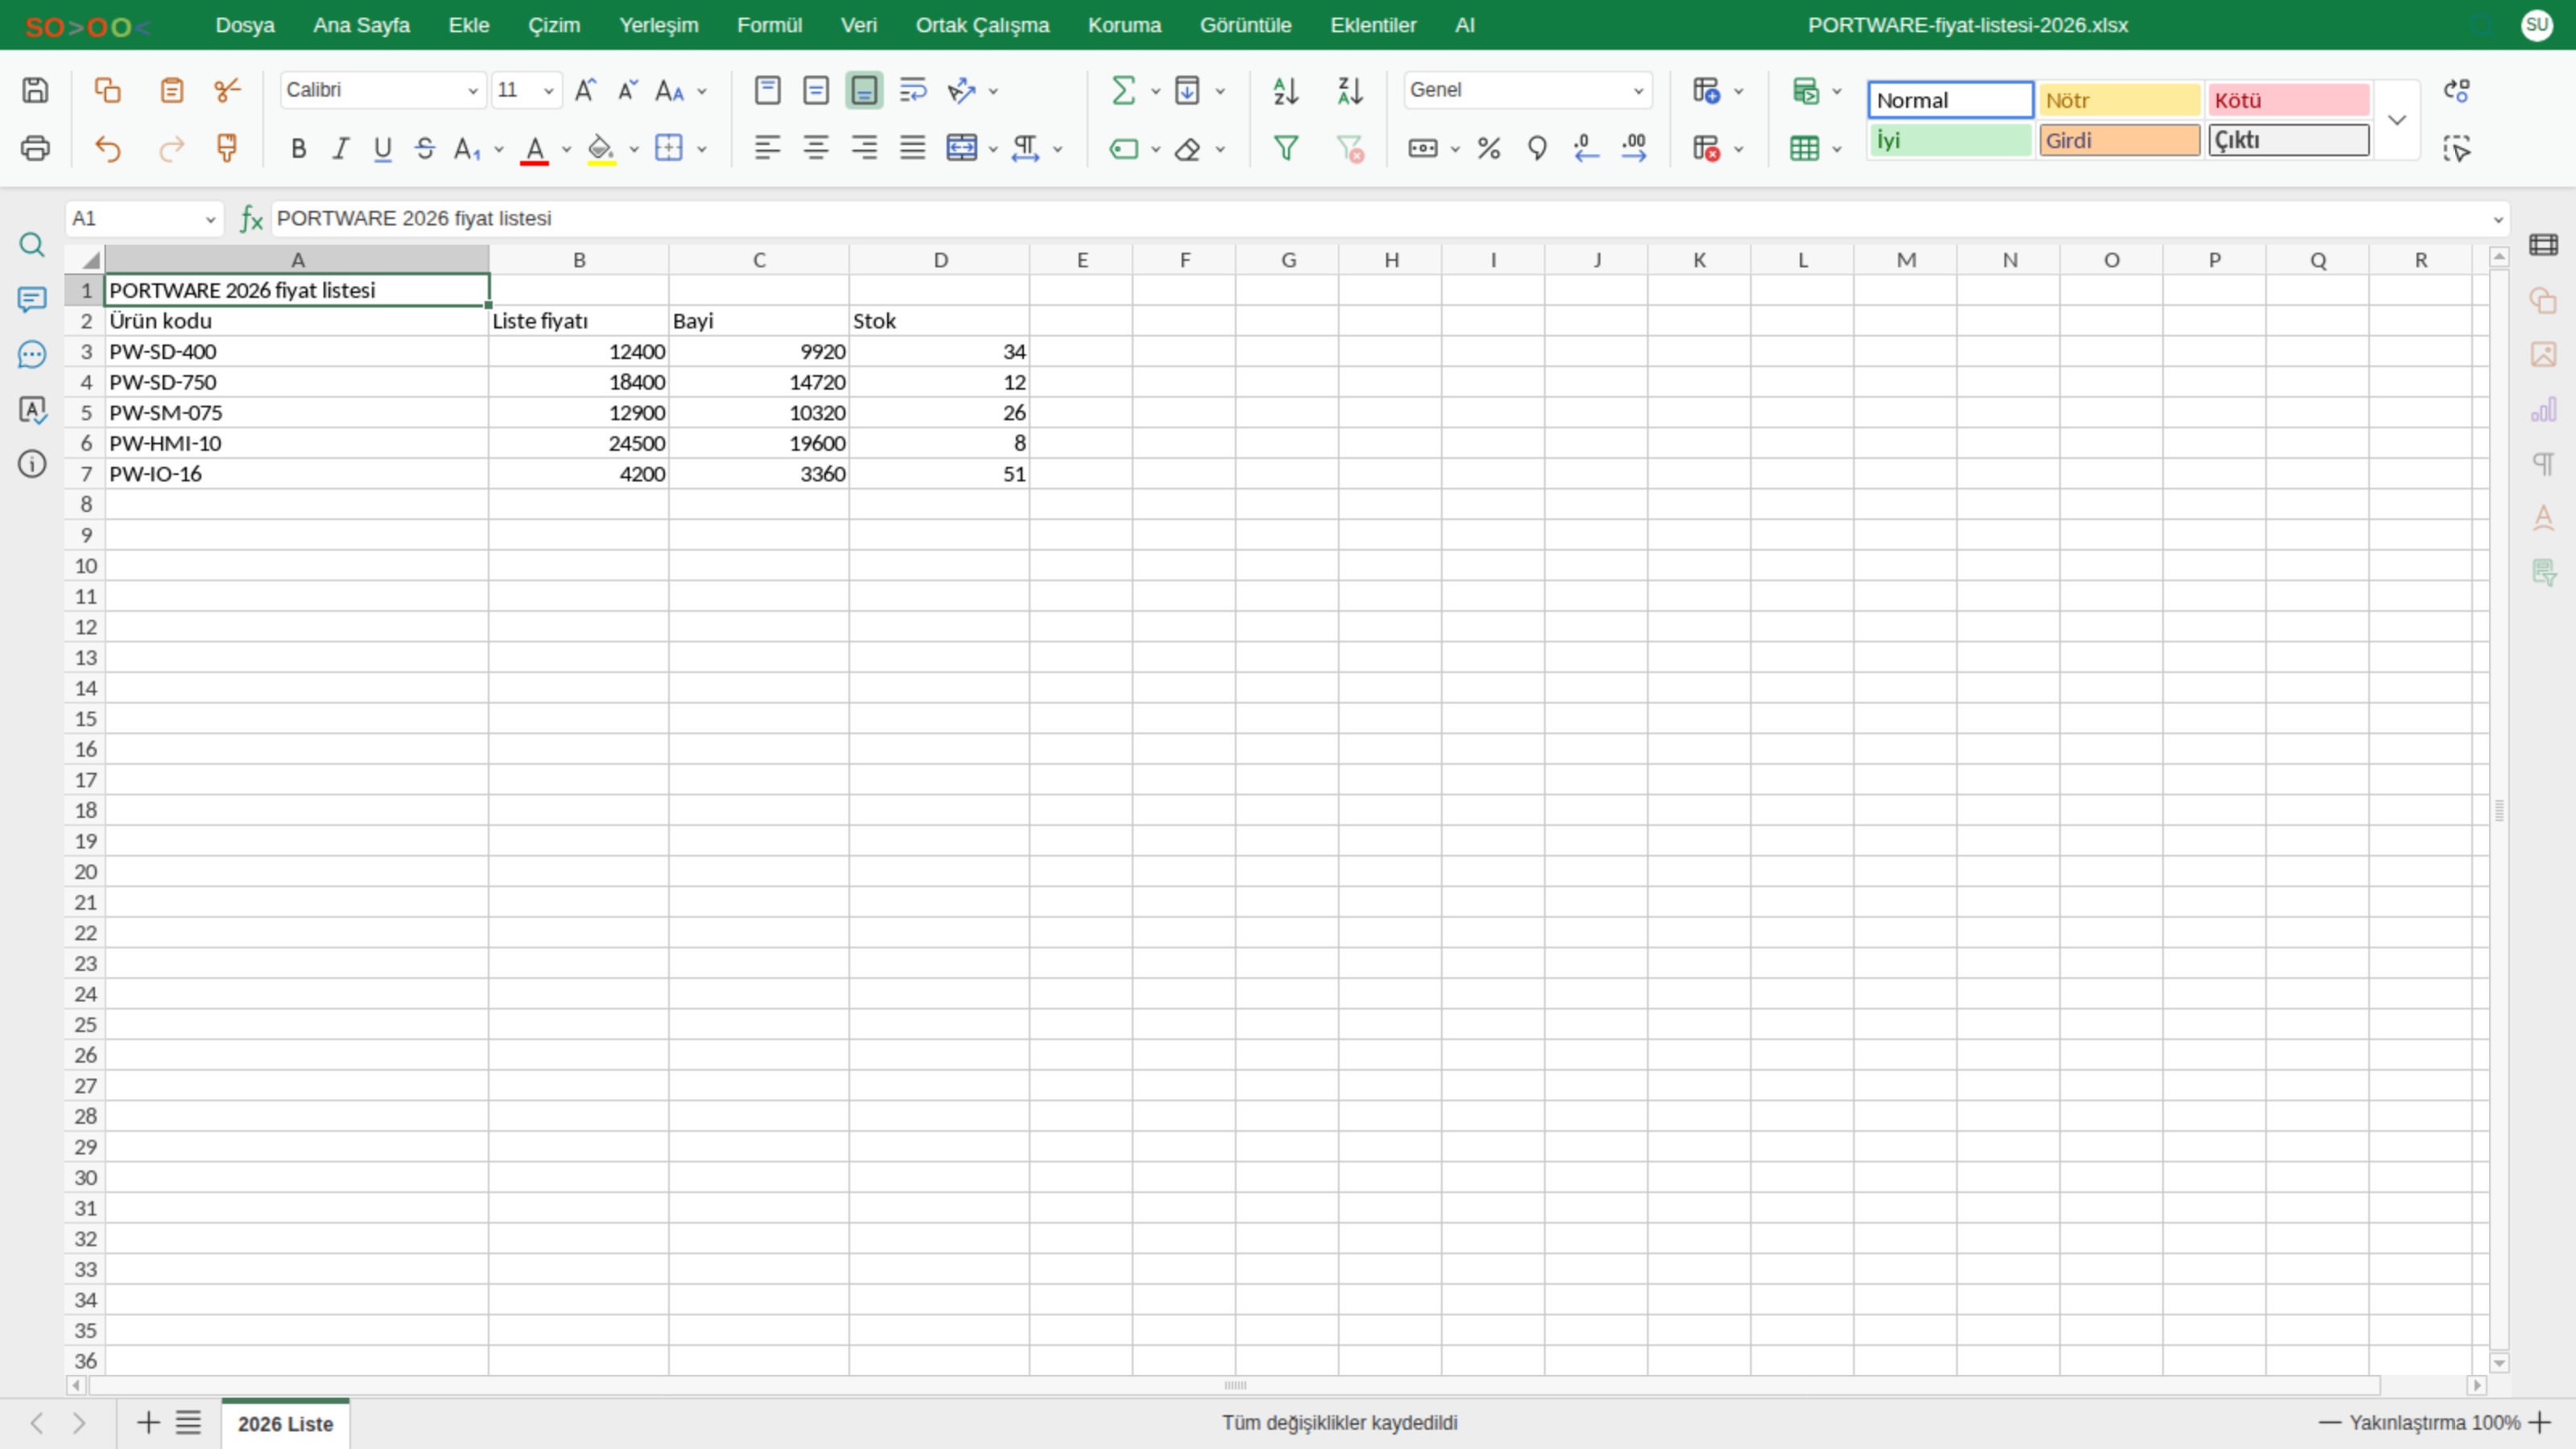Screen dimensions: 2576x1449
Task: Add a new sheet with plus
Action: pyautogui.click(x=148, y=1422)
